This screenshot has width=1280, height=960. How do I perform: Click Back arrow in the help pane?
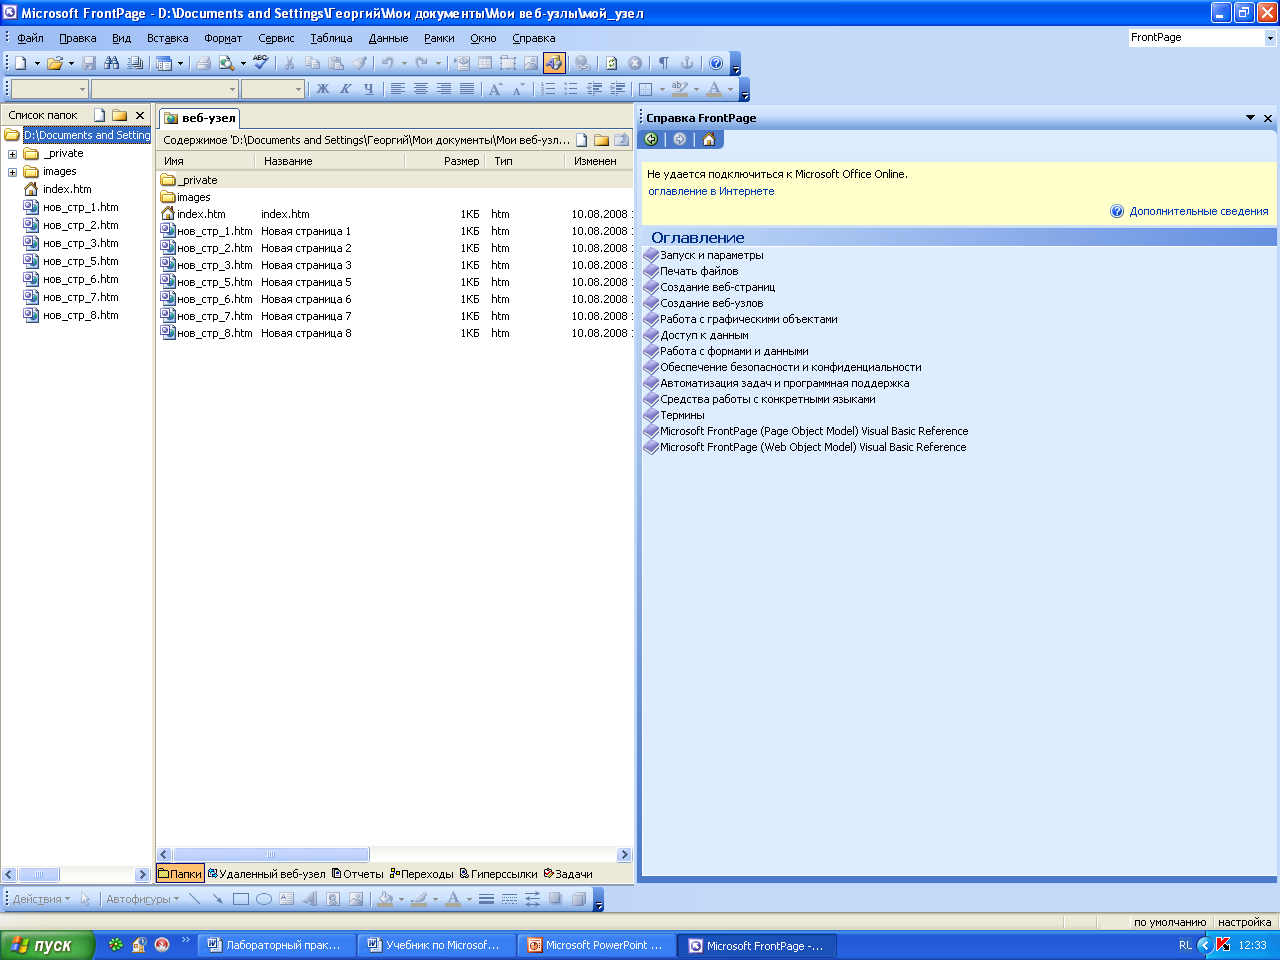pos(651,139)
